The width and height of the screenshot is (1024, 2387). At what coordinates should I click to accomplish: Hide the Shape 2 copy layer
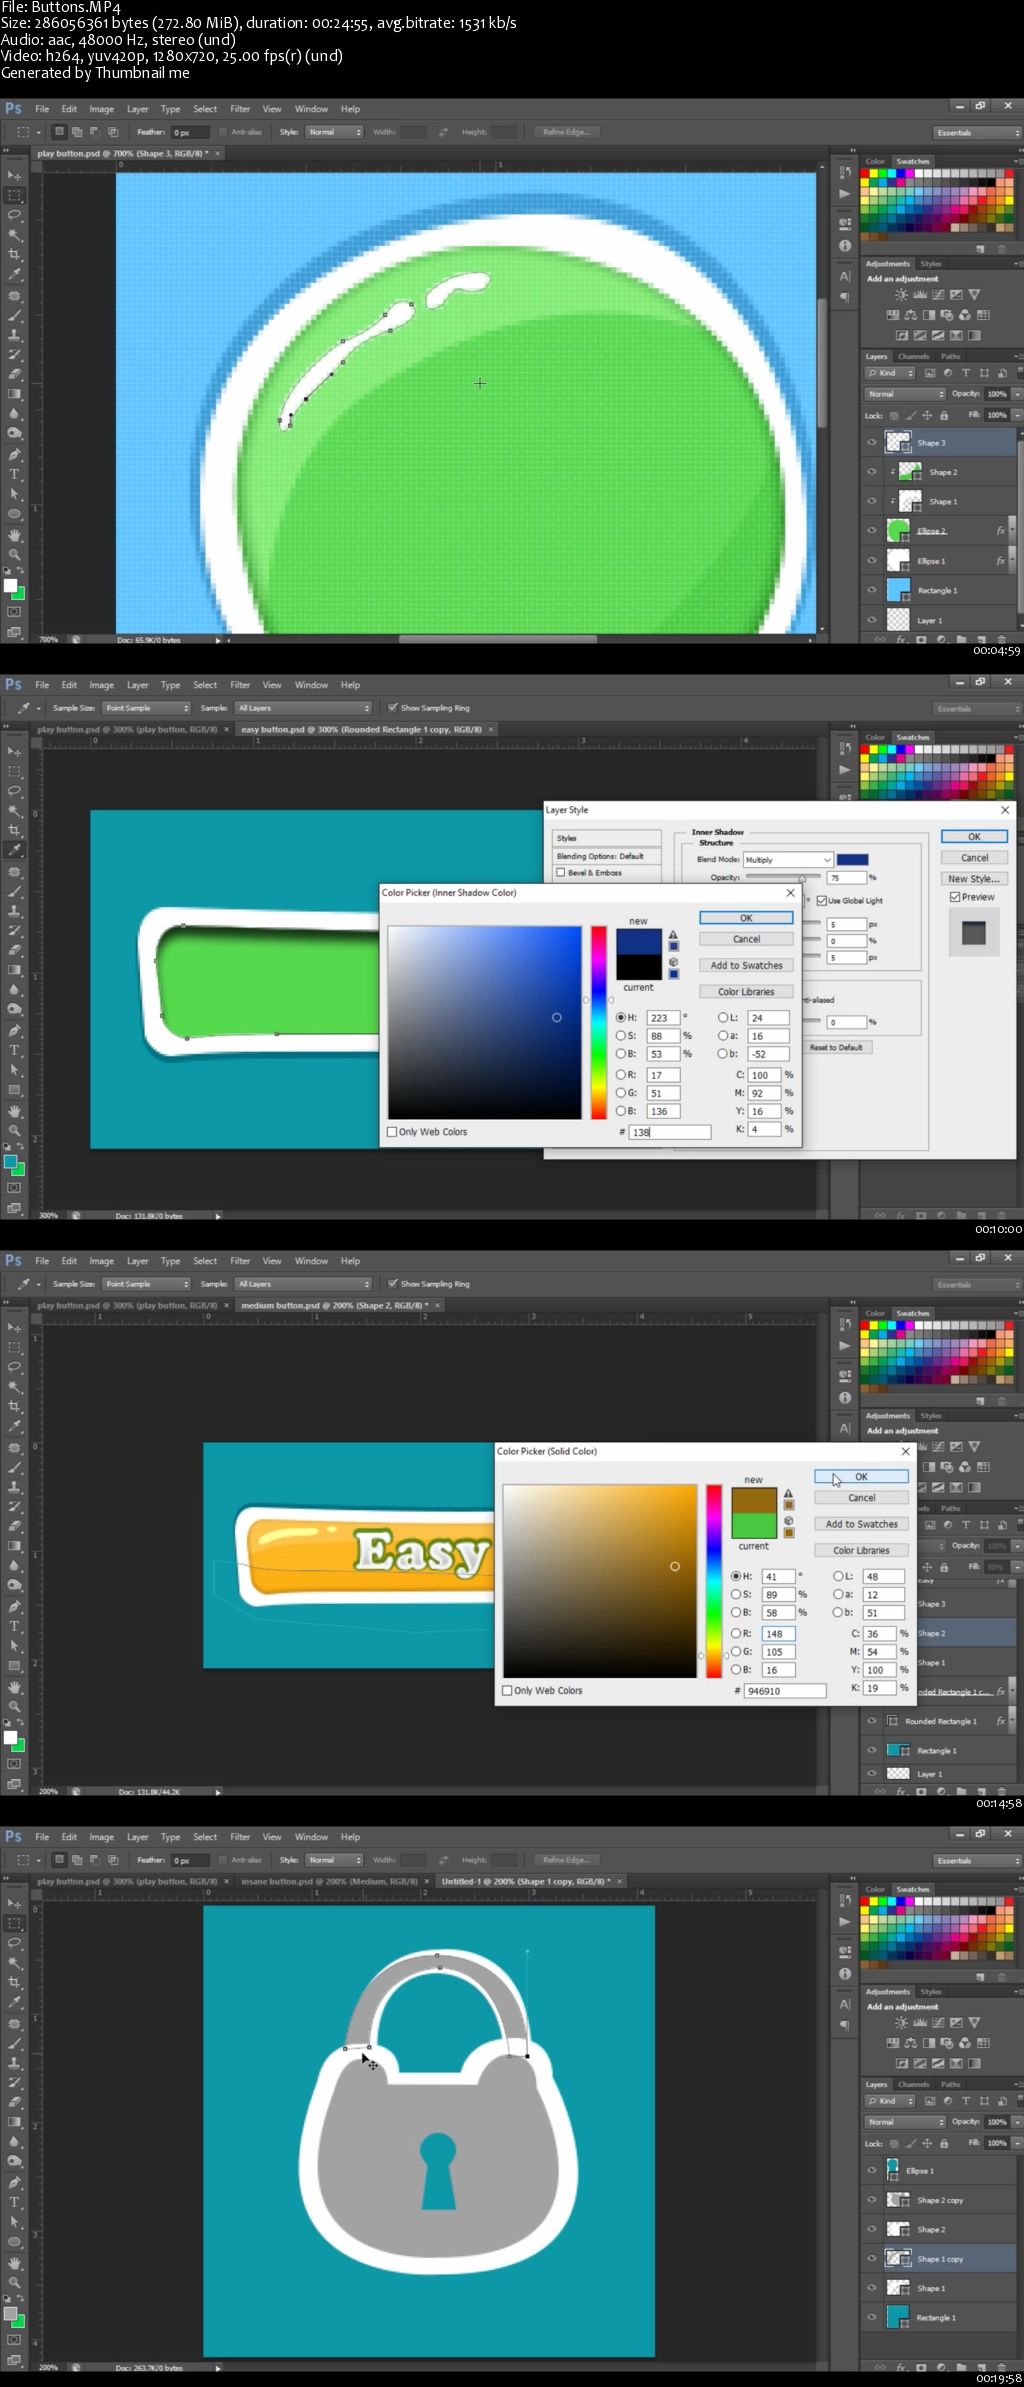(x=872, y=2200)
